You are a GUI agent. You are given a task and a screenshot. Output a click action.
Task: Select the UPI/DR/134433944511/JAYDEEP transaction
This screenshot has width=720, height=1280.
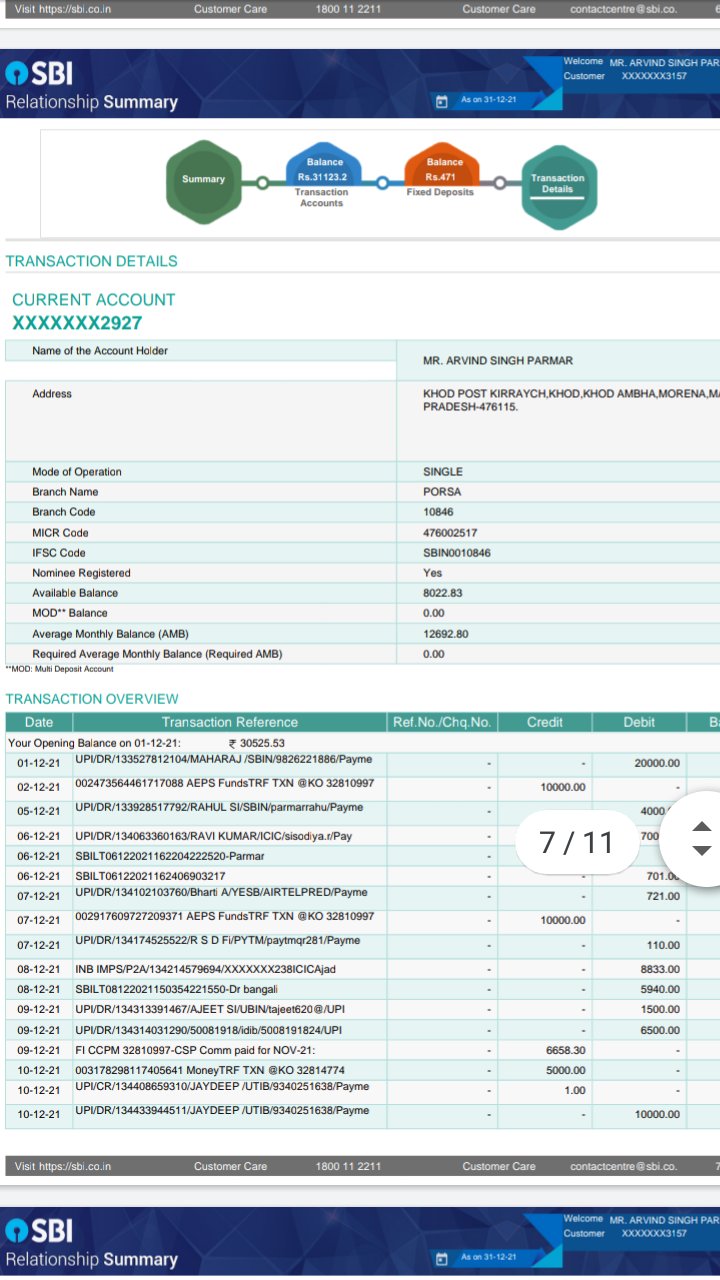[x=223, y=1110]
